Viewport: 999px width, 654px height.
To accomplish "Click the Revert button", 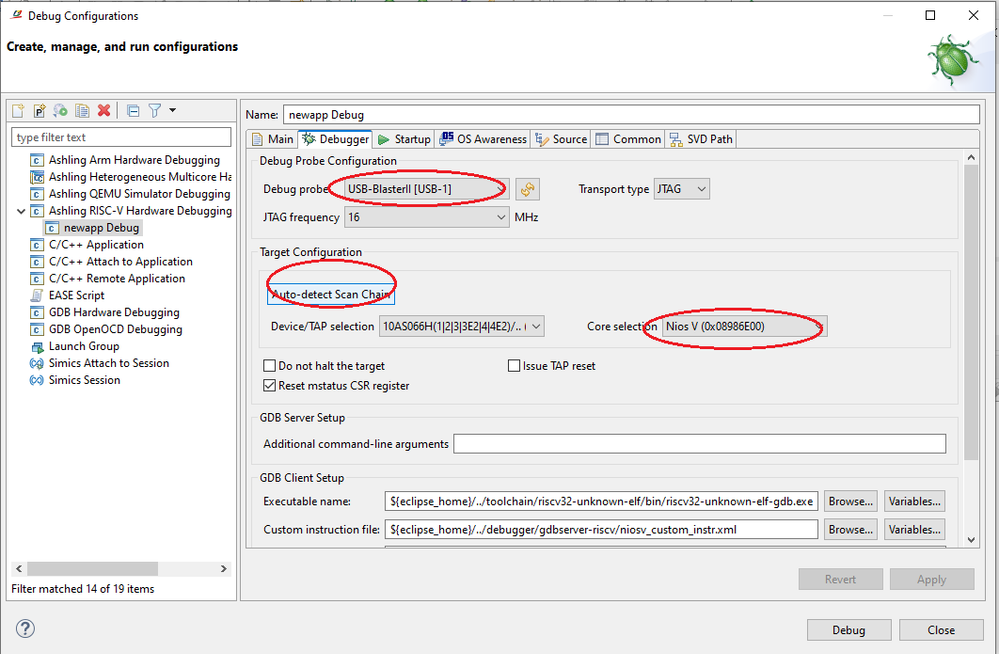I will point(840,579).
